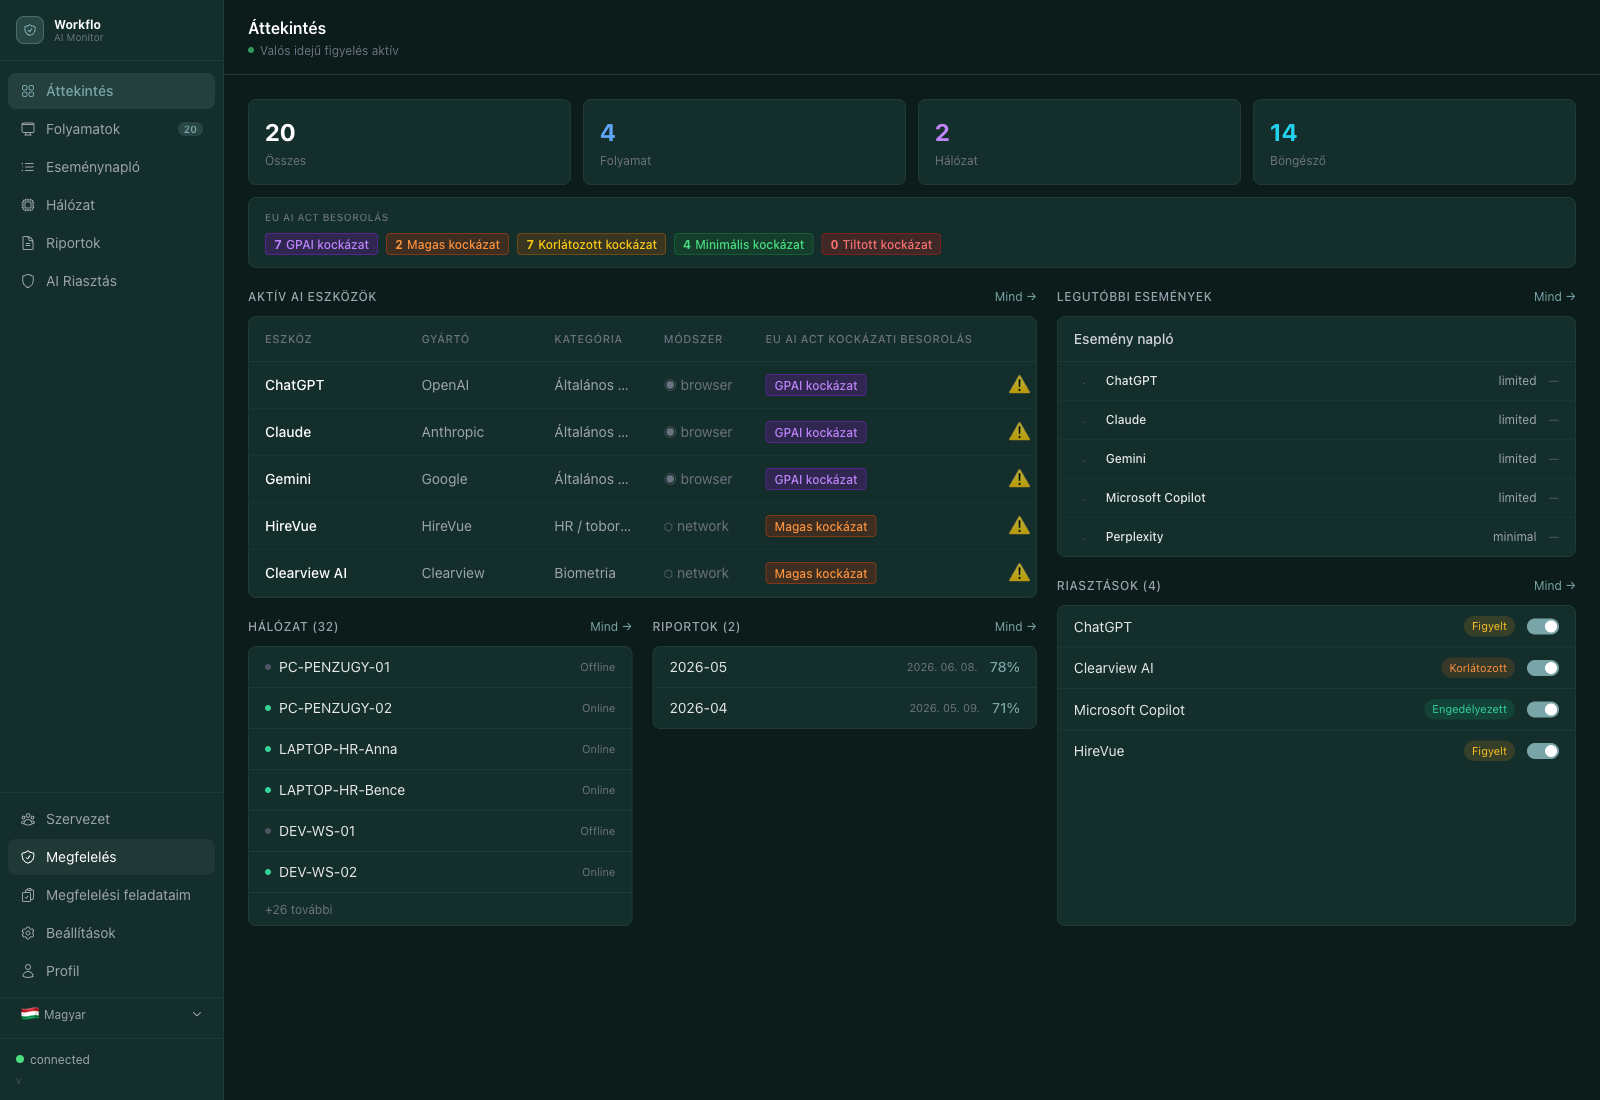Select the 2 Magas kockázat badge
Image resolution: width=1600 pixels, height=1100 pixels.
447,245
